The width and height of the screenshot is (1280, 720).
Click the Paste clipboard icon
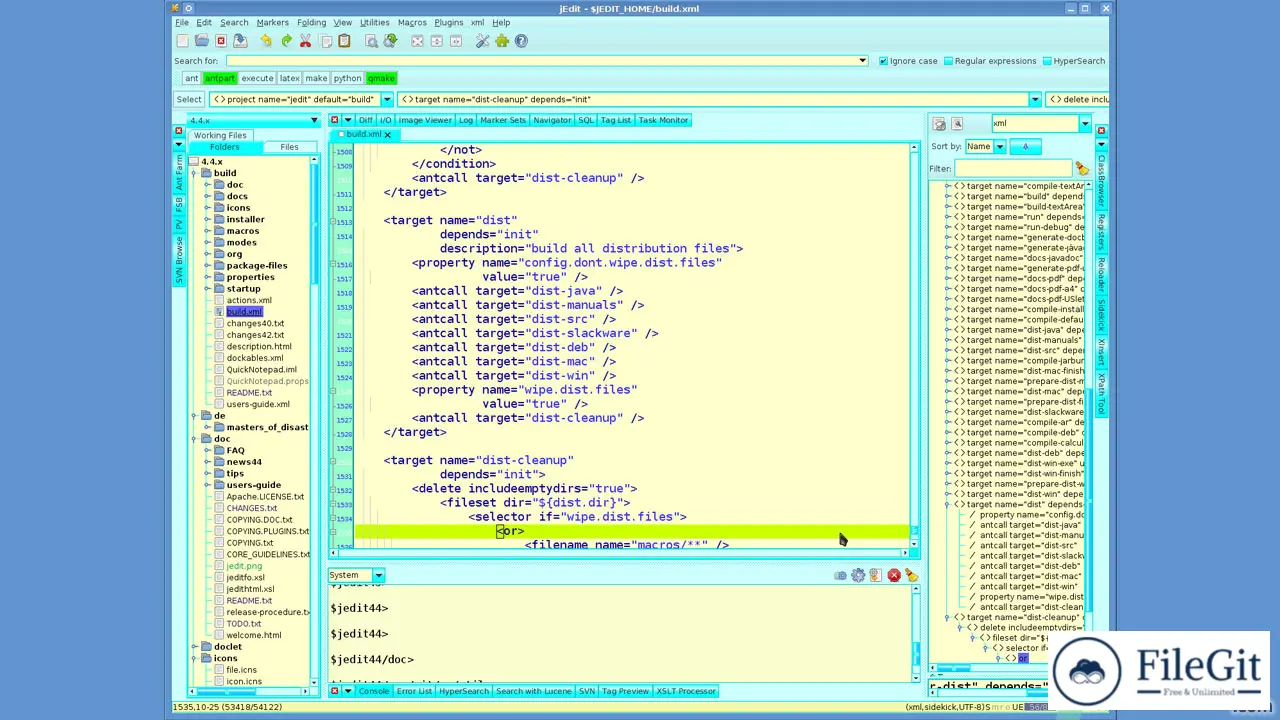pyautogui.click(x=344, y=41)
